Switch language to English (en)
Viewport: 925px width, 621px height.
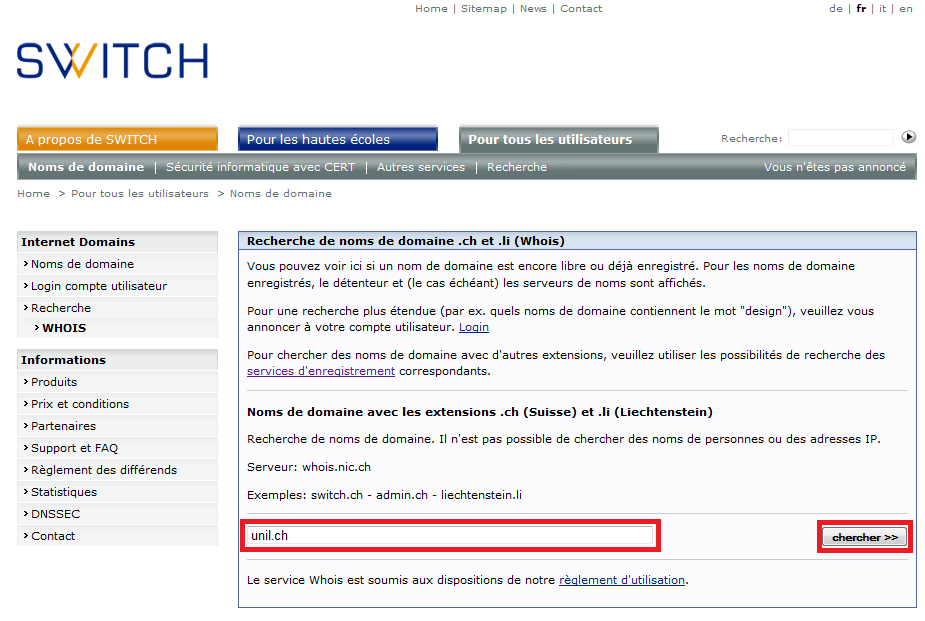pos(906,9)
